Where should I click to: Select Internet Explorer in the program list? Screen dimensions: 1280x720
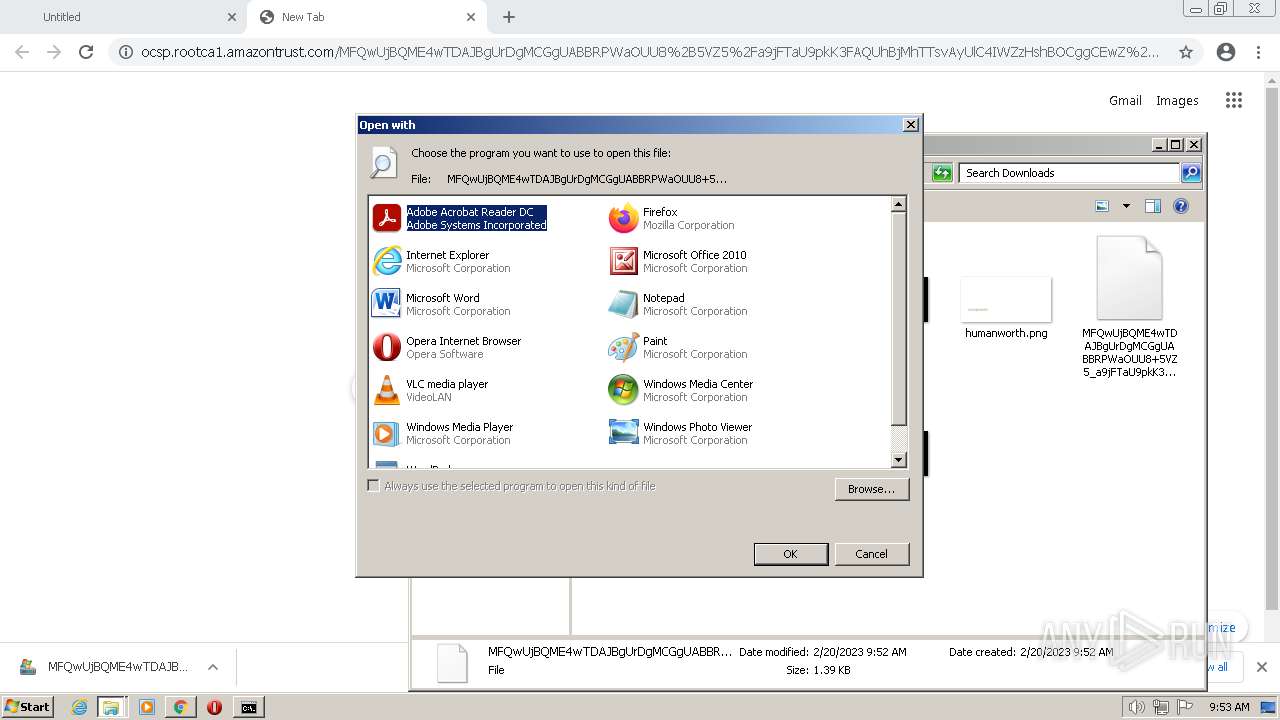click(441, 261)
